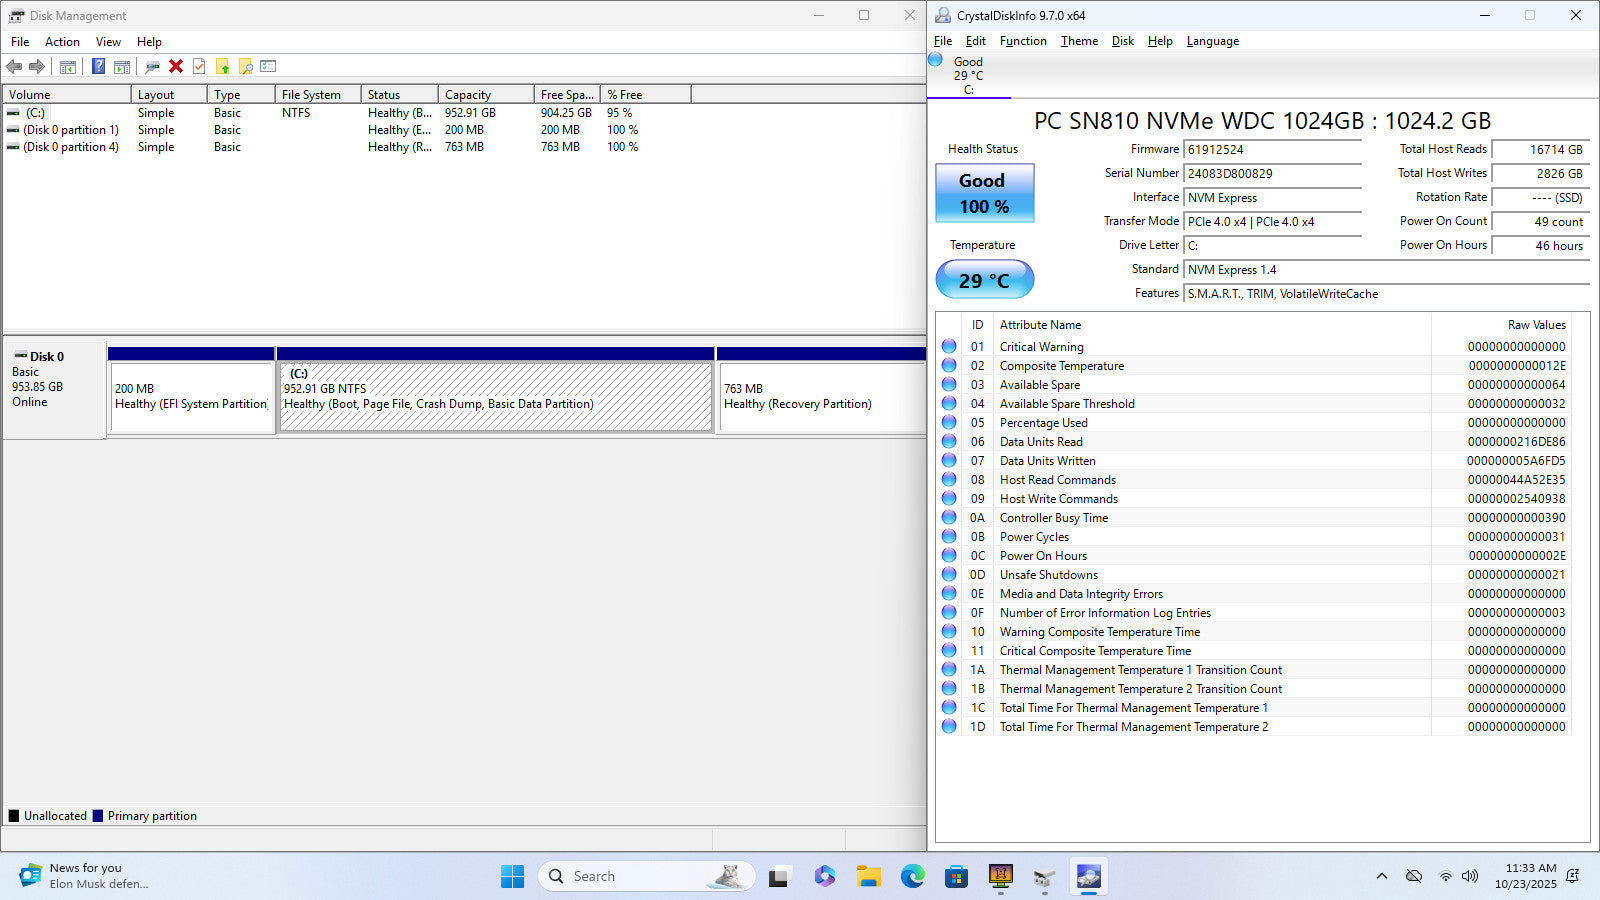1600x900 pixels.
Task: Click the Serial Number field
Action: click(x=1273, y=173)
